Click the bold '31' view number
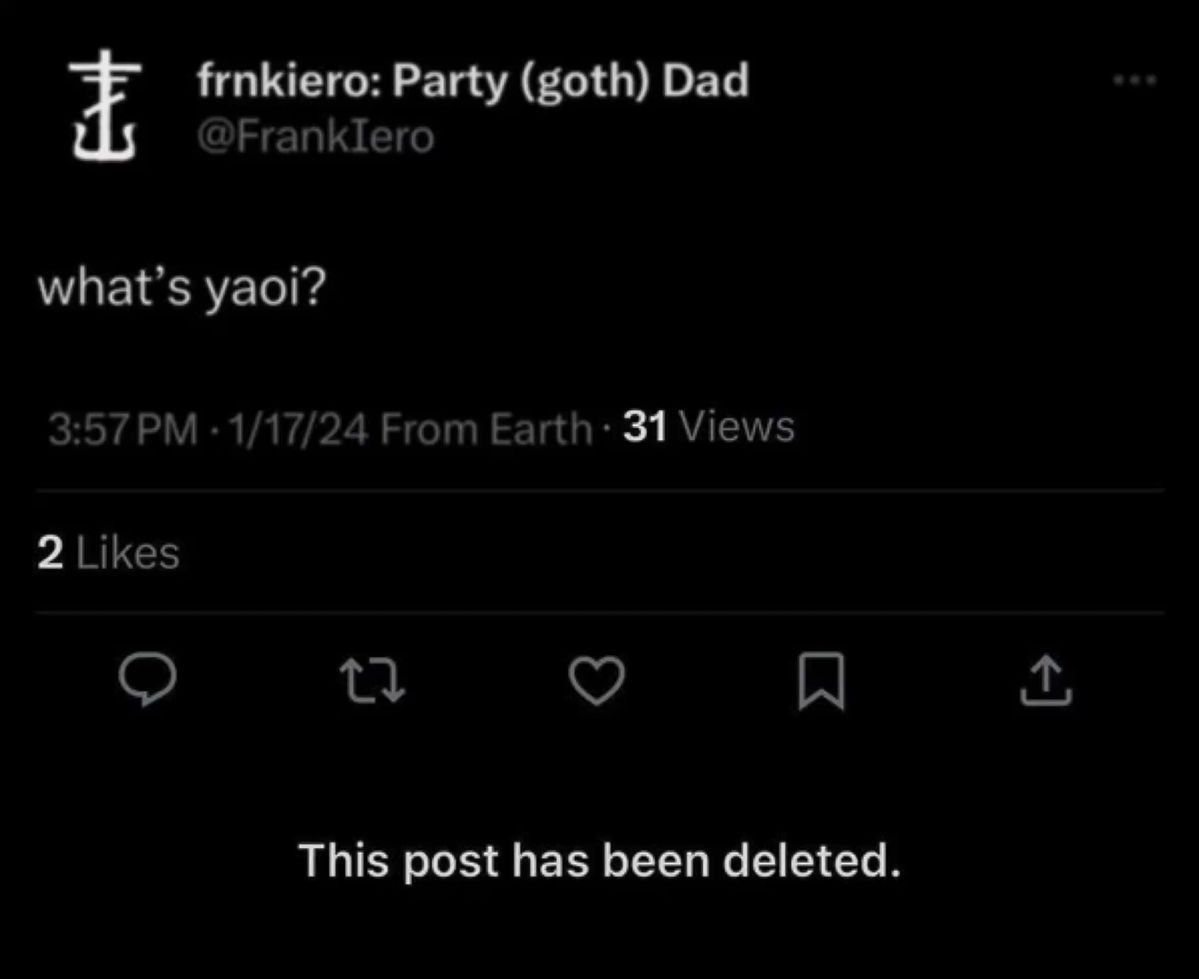The height and width of the screenshot is (979, 1199). (645, 428)
